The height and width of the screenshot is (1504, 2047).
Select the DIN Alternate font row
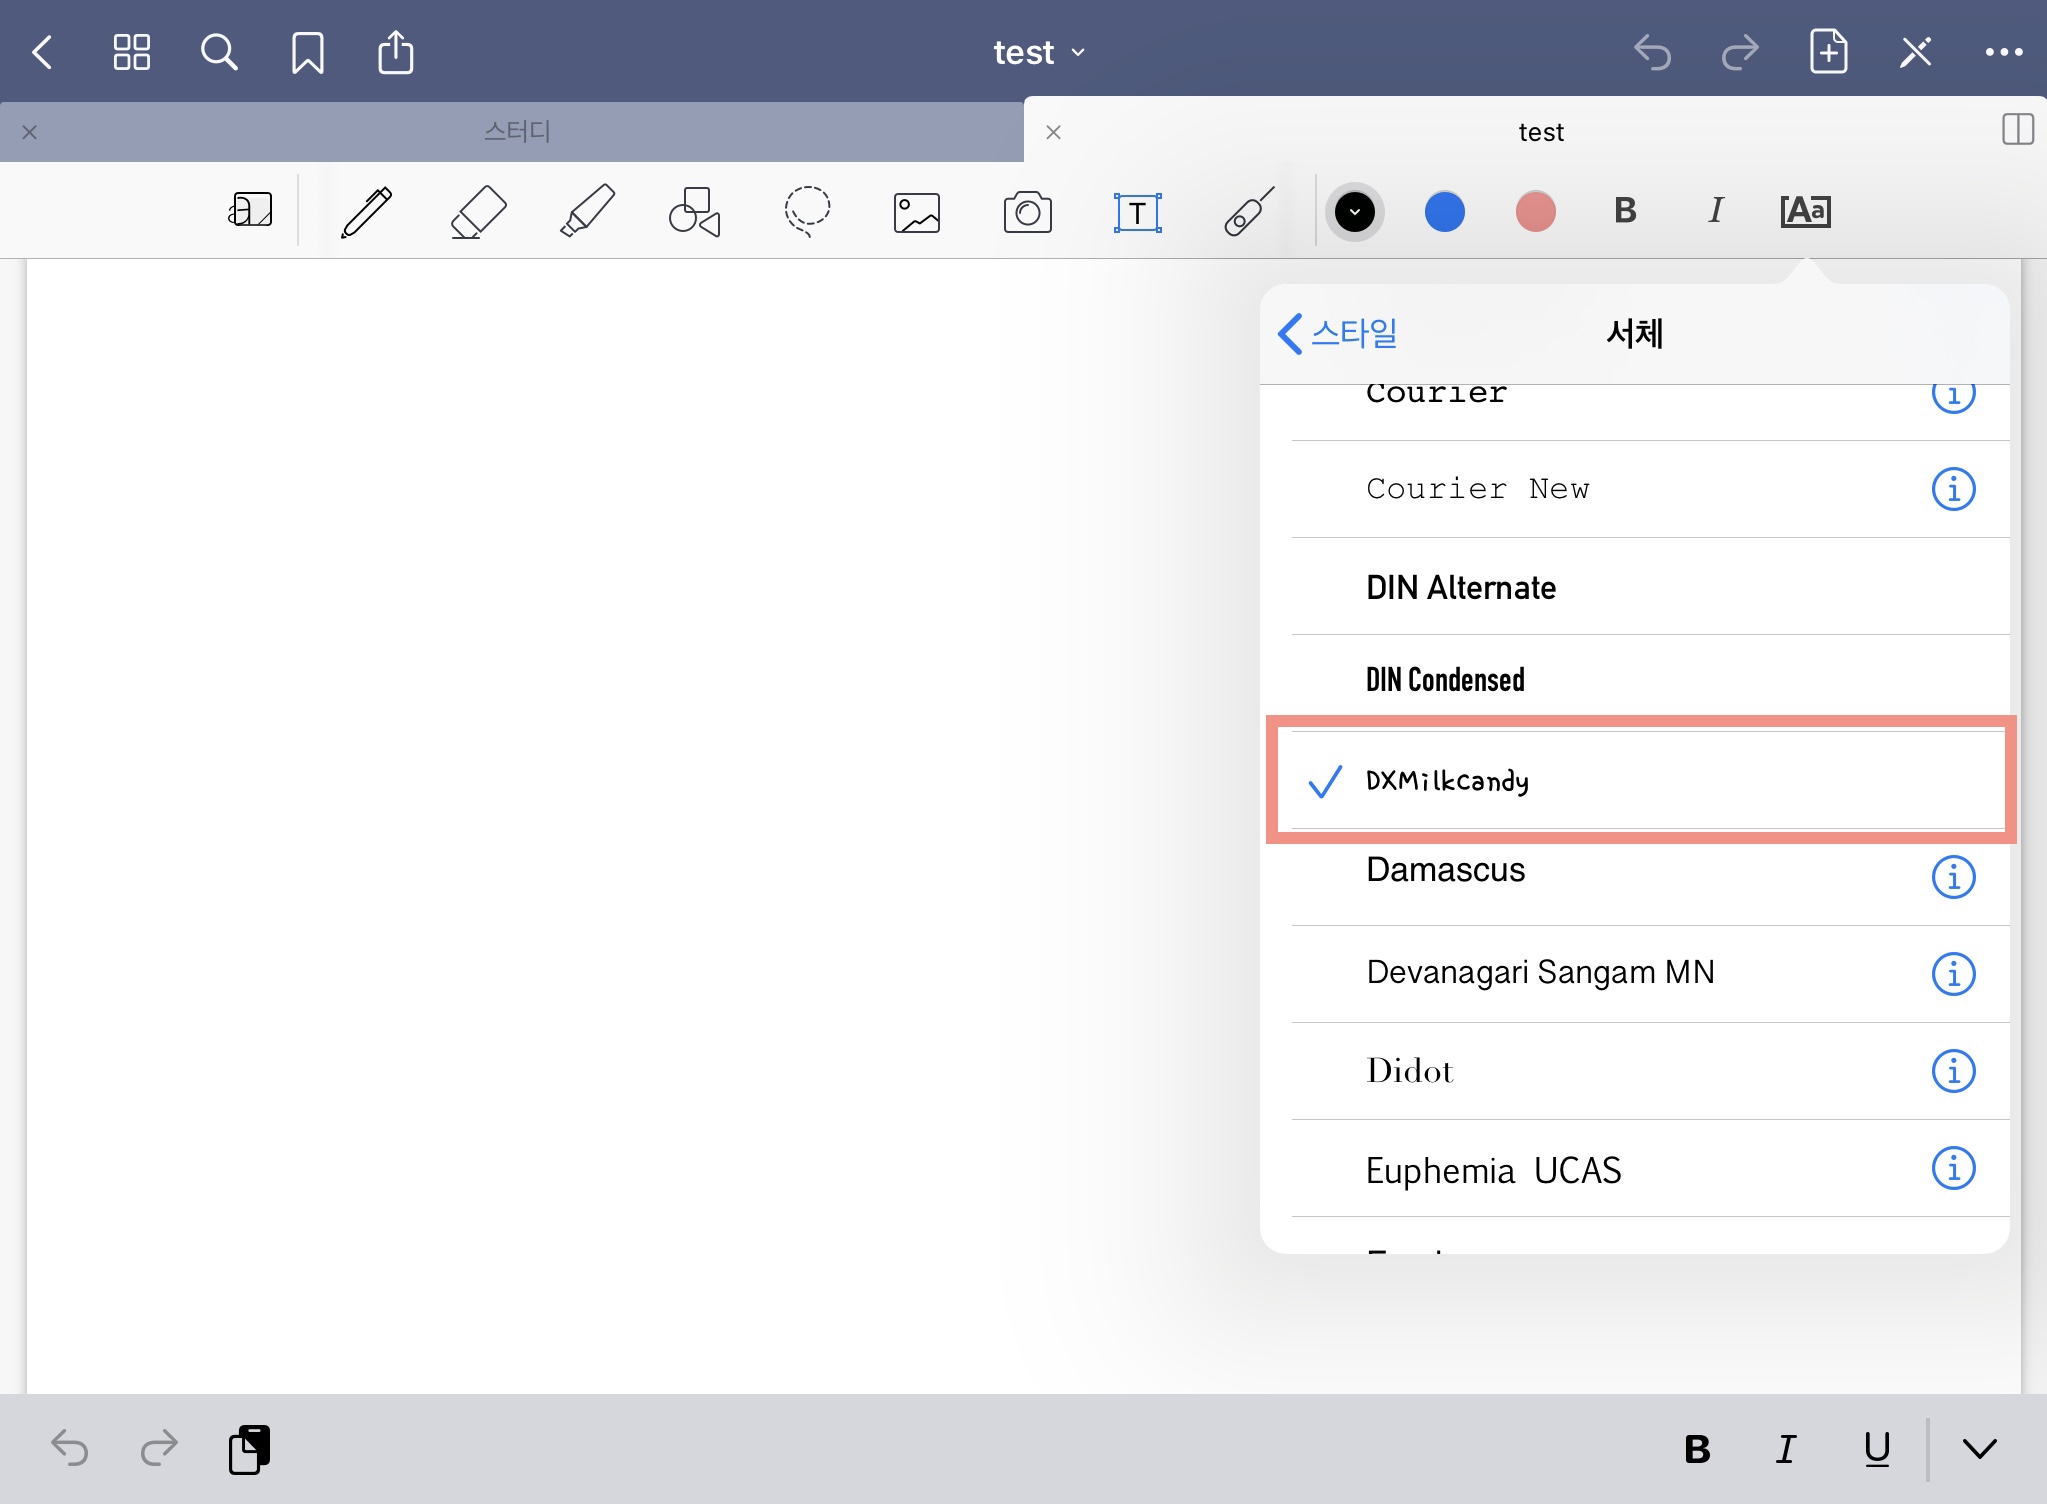tap(1461, 587)
